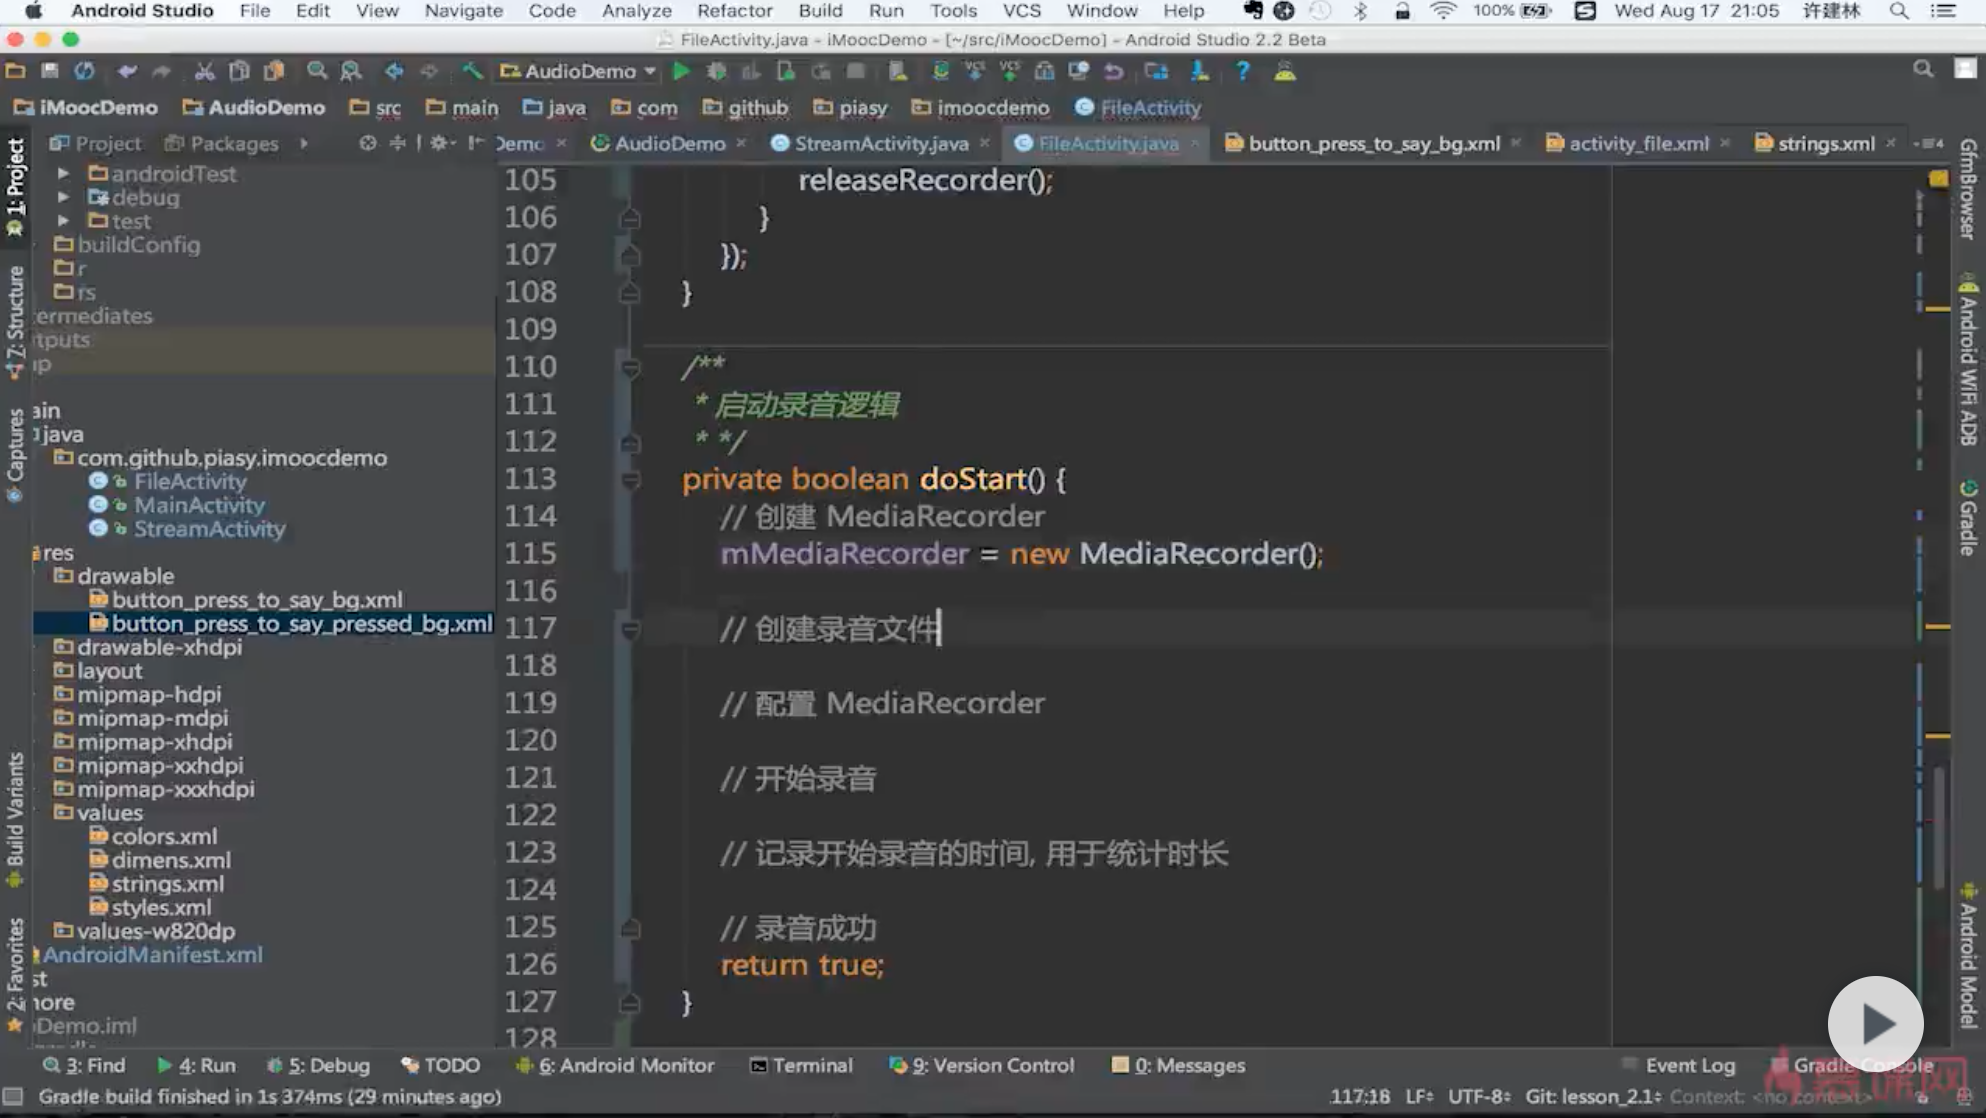Build the project with the hammer icon
This screenshot has height=1118, width=1986.
(x=472, y=71)
